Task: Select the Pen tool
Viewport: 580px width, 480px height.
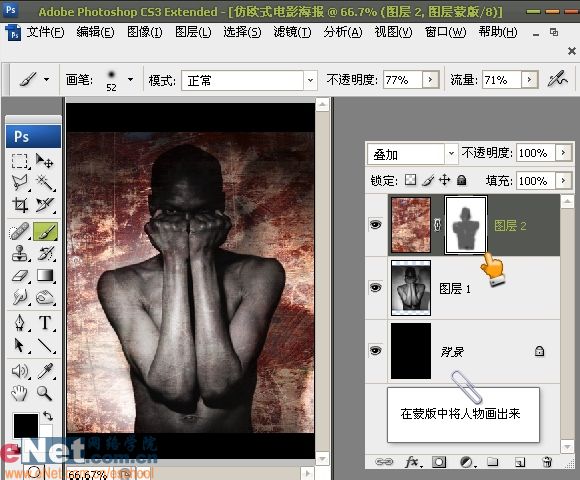Action: (20, 323)
